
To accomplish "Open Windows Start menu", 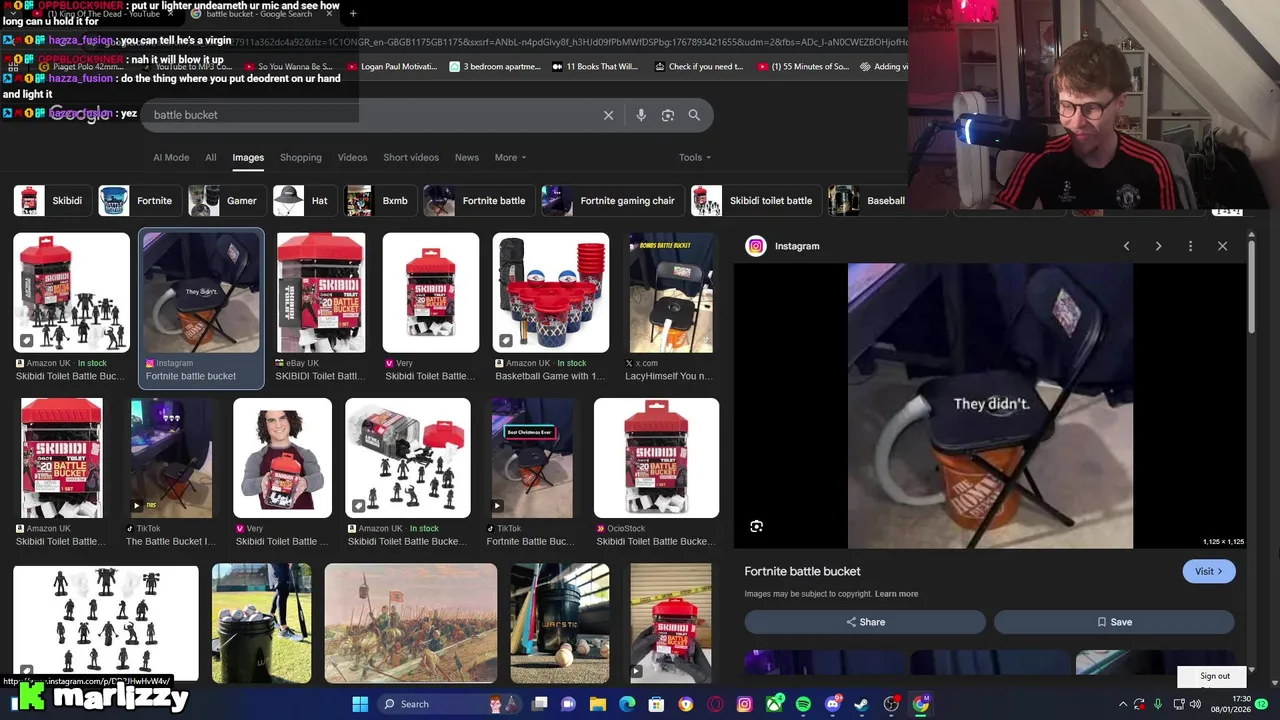I will click(360, 704).
